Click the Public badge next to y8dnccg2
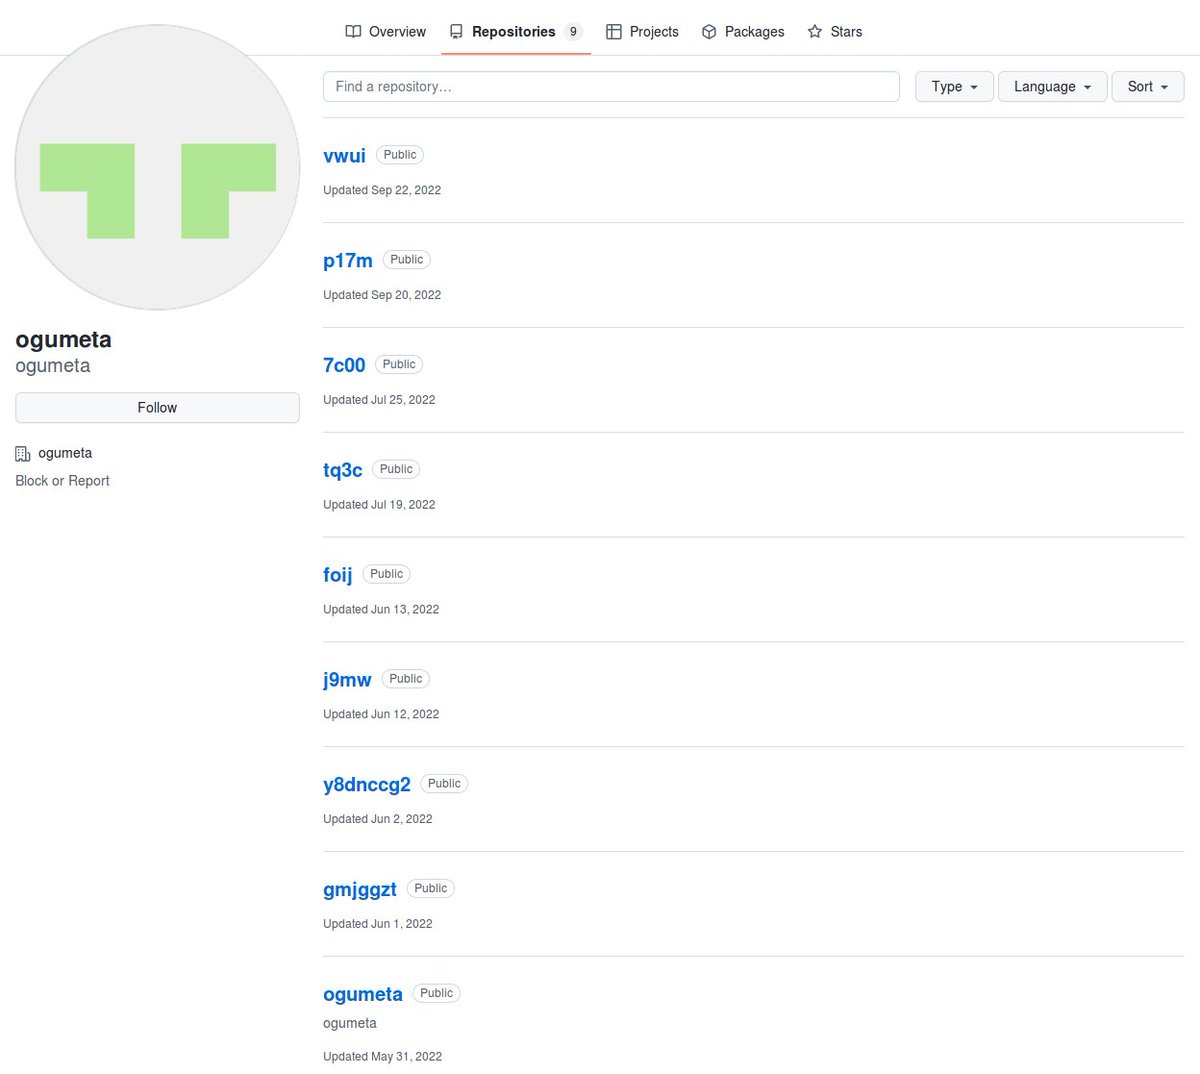The width and height of the screenshot is (1200, 1074). tap(444, 784)
